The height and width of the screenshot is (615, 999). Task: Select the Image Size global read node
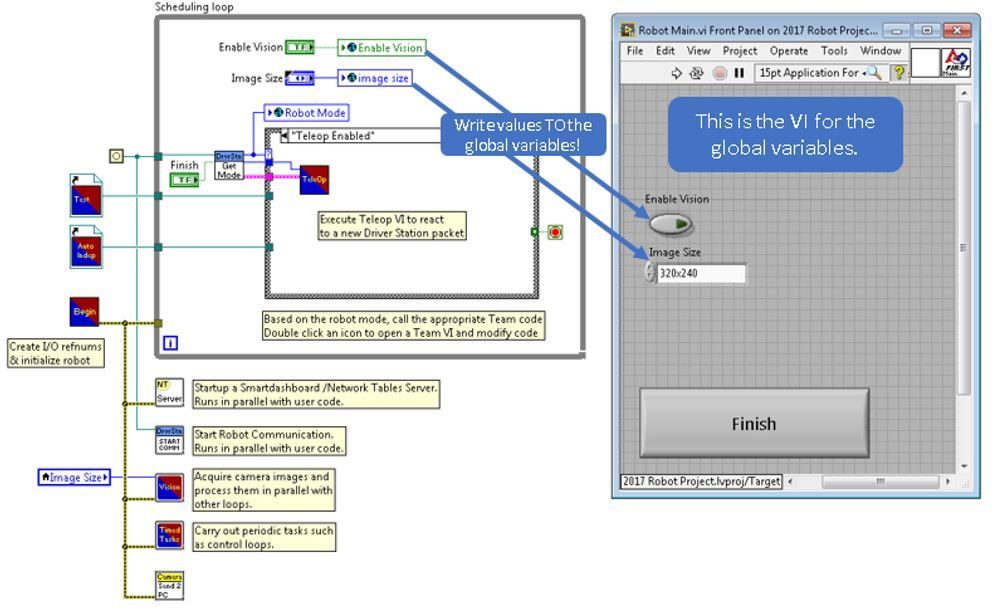tap(74, 477)
